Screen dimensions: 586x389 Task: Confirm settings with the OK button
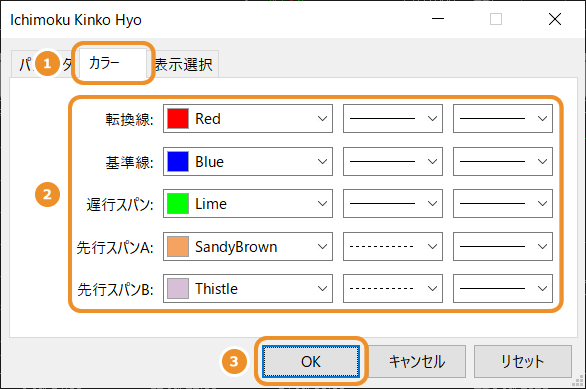(x=311, y=361)
